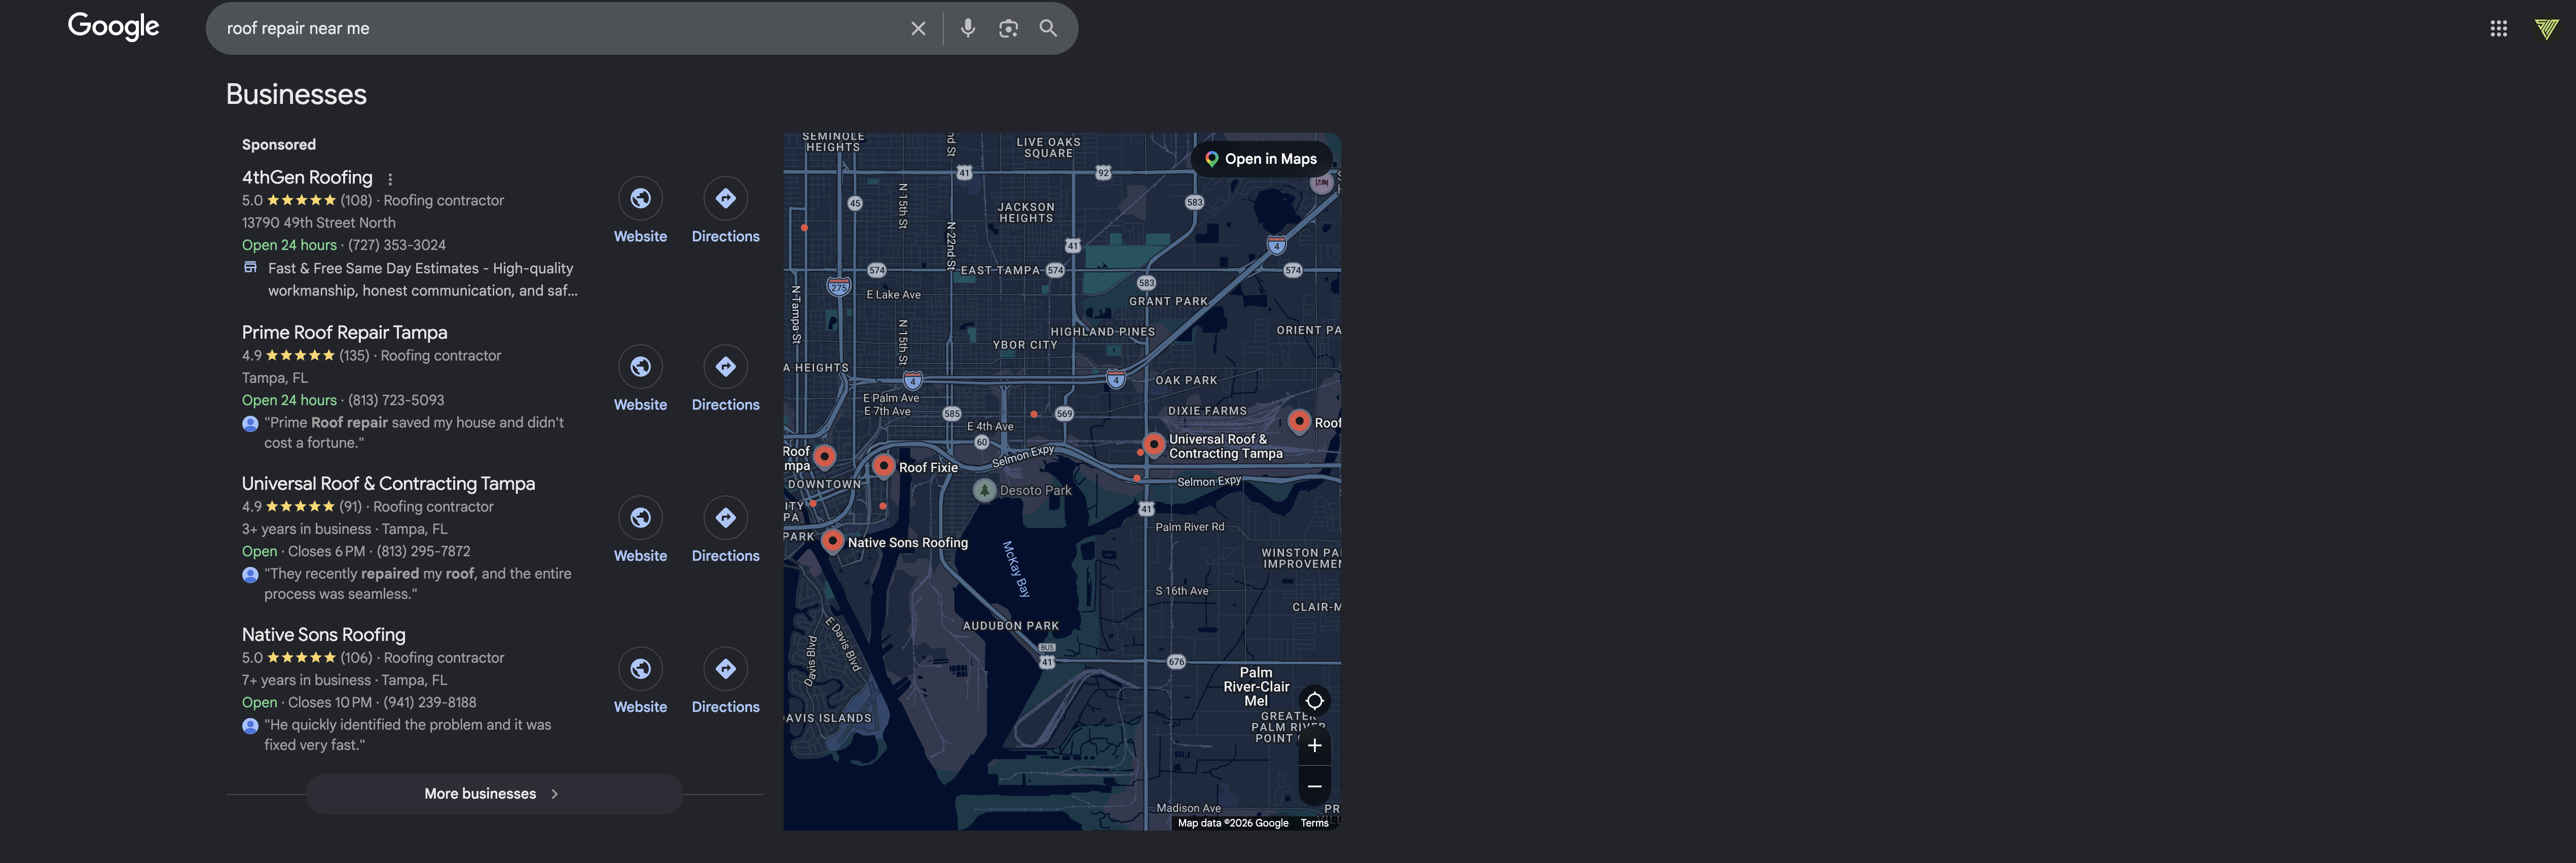The height and width of the screenshot is (863, 2576).
Task: Get directions to 4thGen Roofing
Action: [x=725, y=210]
